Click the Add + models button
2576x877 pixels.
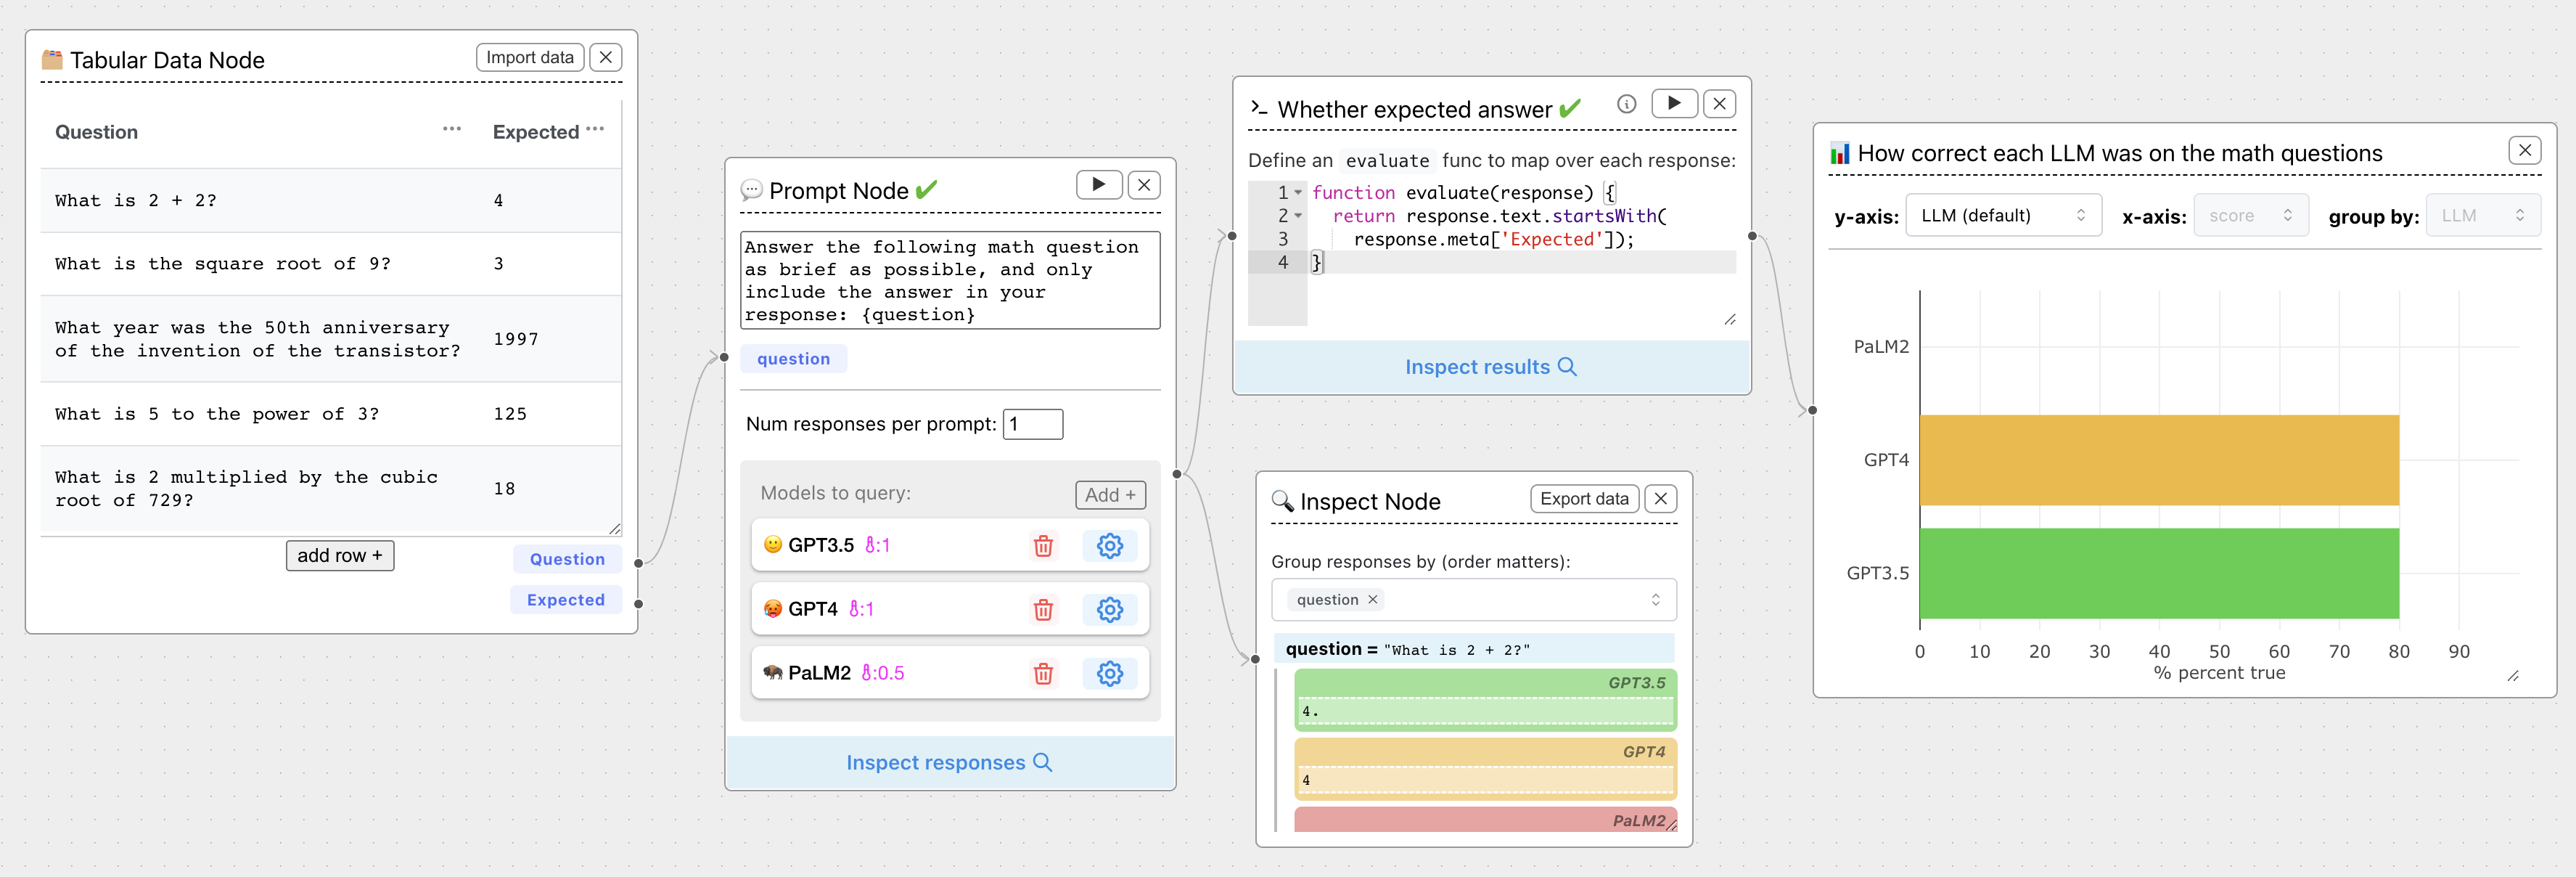point(1109,495)
